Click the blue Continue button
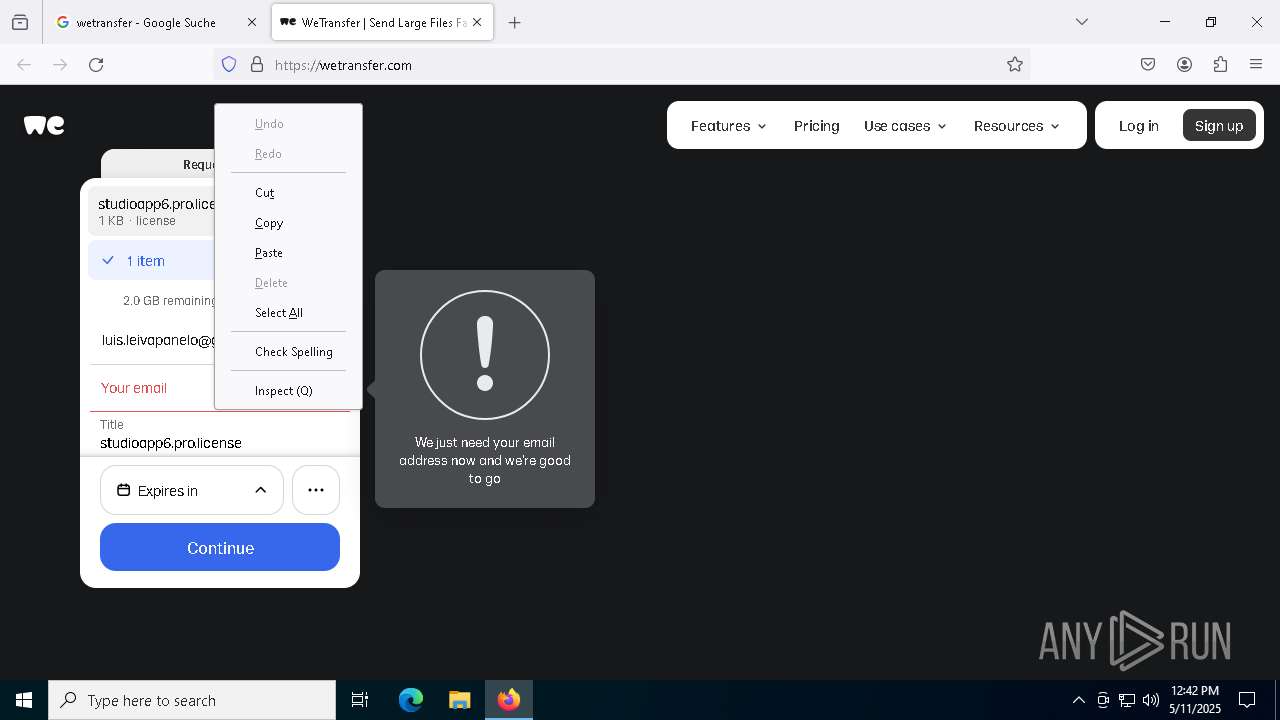1280x720 pixels. tap(220, 548)
